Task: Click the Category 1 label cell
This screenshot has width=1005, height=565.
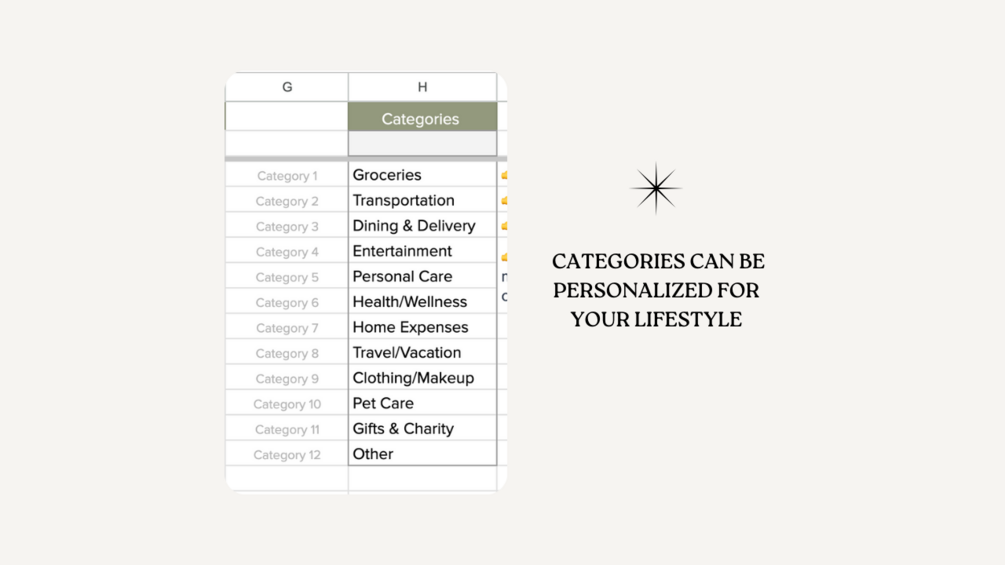Action: pyautogui.click(x=287, y=176)
